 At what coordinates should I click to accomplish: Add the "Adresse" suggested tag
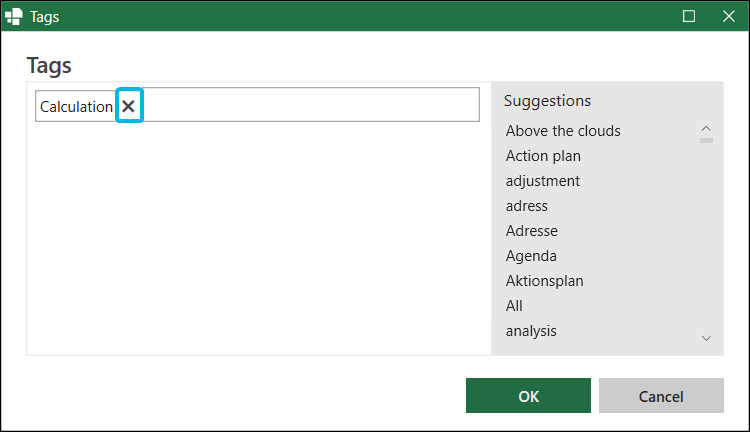tap(531, 231)
